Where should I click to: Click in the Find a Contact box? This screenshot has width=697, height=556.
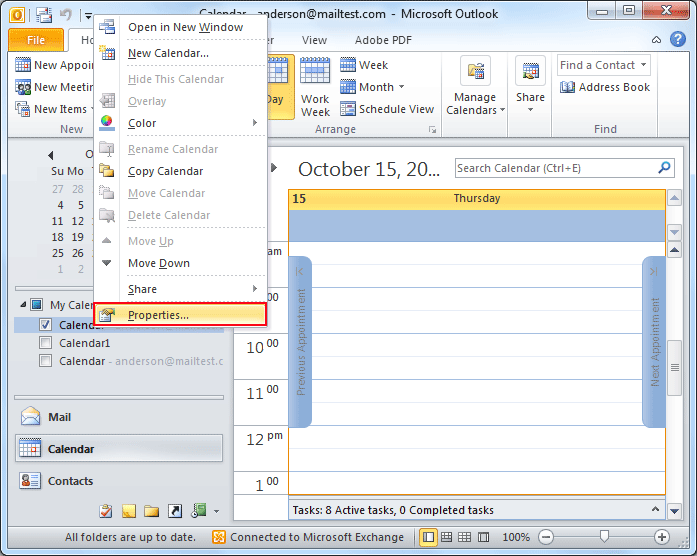click(597, 65)
